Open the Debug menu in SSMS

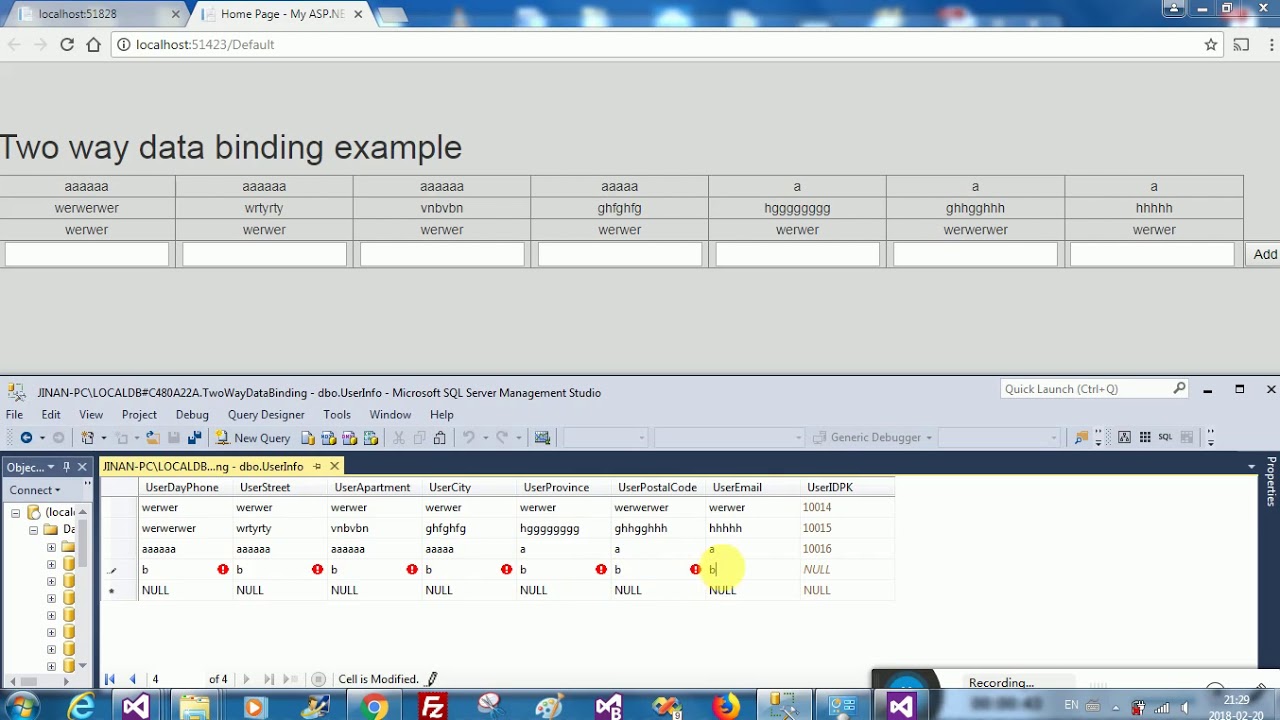click(x=192, y=414)
